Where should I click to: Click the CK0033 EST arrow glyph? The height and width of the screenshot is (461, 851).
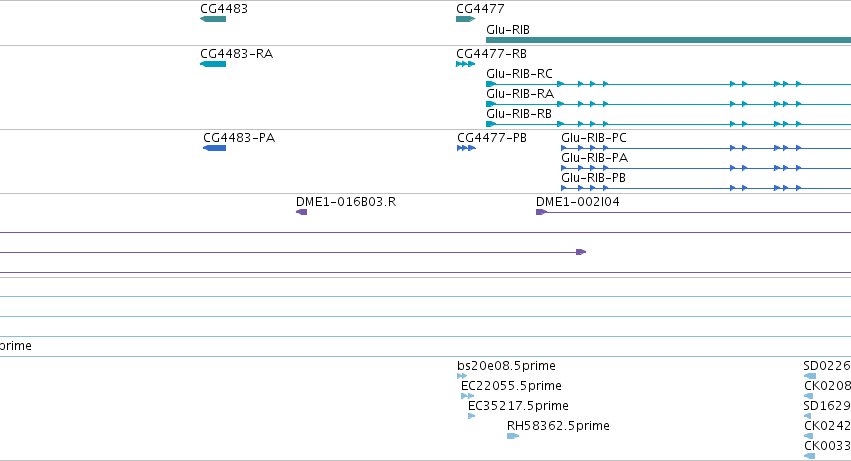pyautogui.click(x=810, y=456)
